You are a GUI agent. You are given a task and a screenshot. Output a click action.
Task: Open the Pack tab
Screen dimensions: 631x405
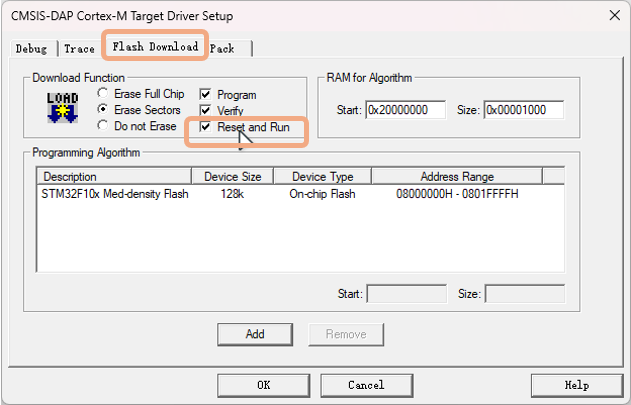pyautogui.click(x=222, y=49)
